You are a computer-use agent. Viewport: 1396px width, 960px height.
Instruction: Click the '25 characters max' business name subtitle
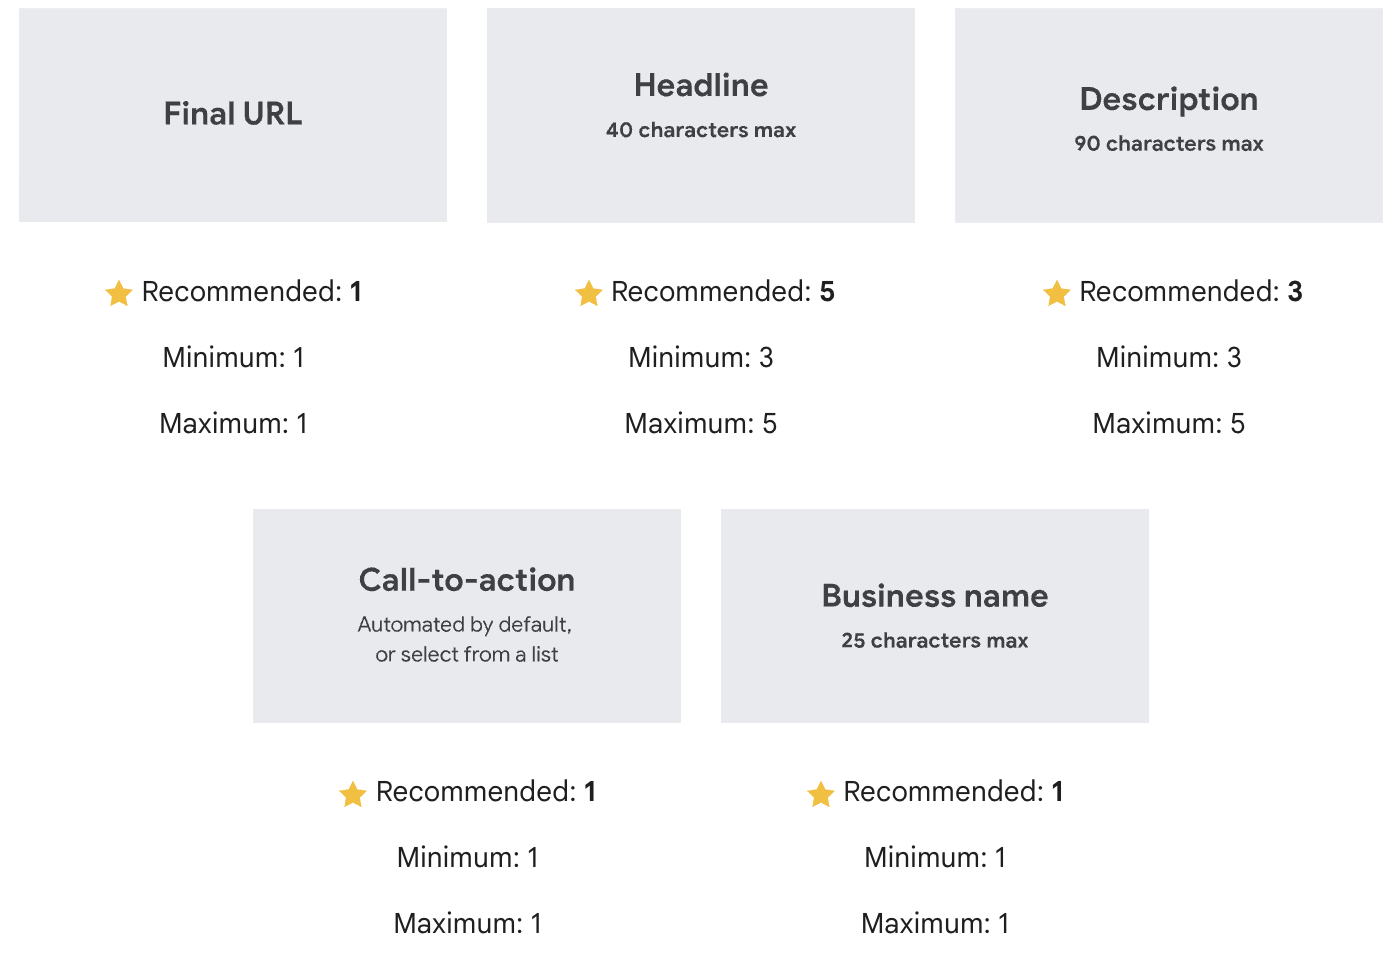(x=935, y=641)
